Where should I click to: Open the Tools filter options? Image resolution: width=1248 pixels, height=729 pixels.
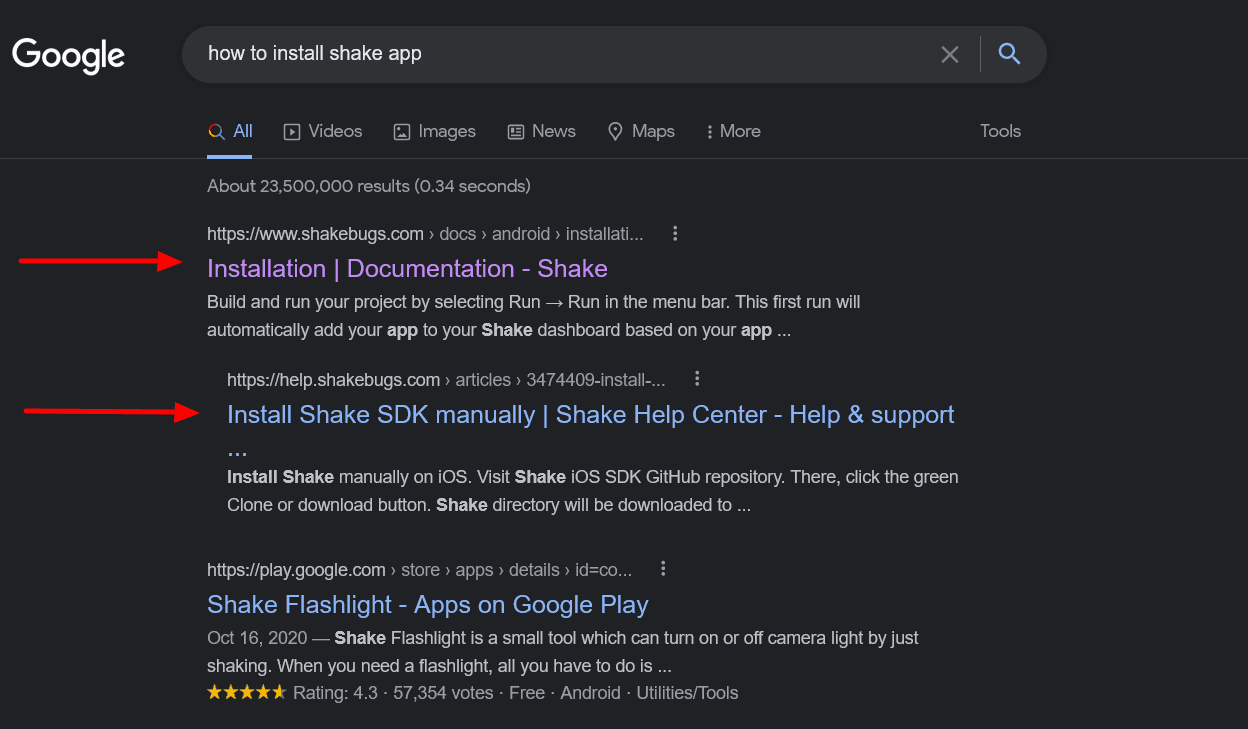point(1000,131)
